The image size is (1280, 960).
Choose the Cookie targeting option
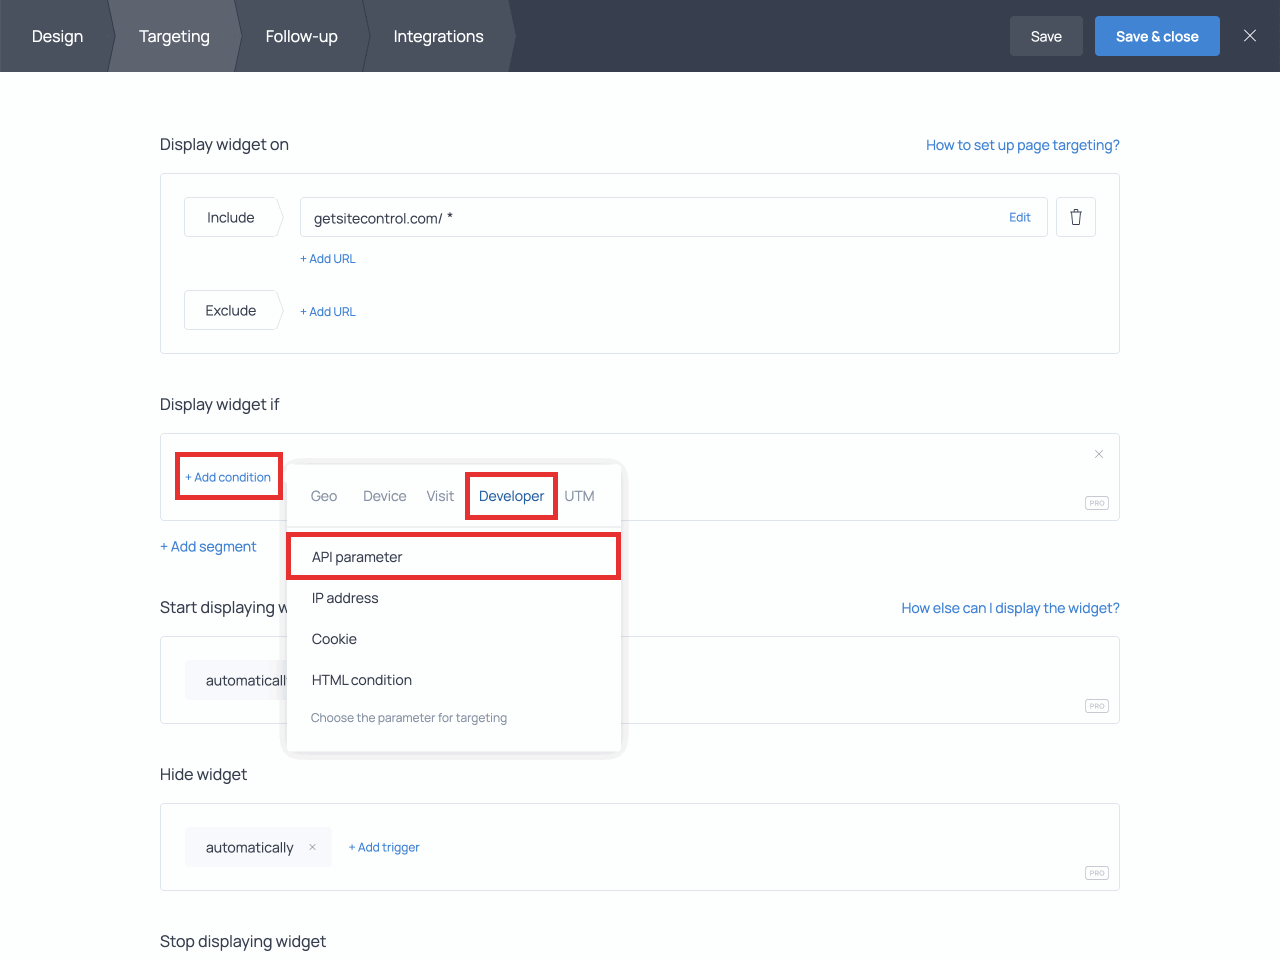point(334,639)
